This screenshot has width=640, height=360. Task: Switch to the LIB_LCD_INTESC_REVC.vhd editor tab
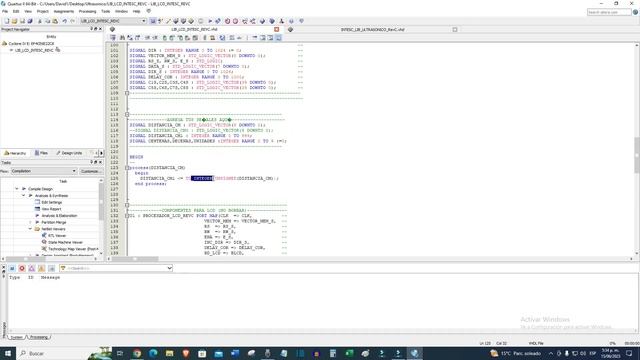[x=194, y=29]
